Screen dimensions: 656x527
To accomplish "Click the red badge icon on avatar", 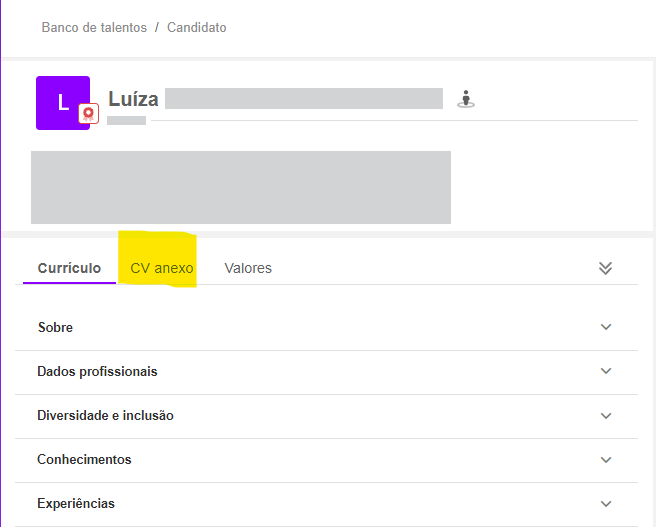I will pyautogui.click(x=88, y=114).
